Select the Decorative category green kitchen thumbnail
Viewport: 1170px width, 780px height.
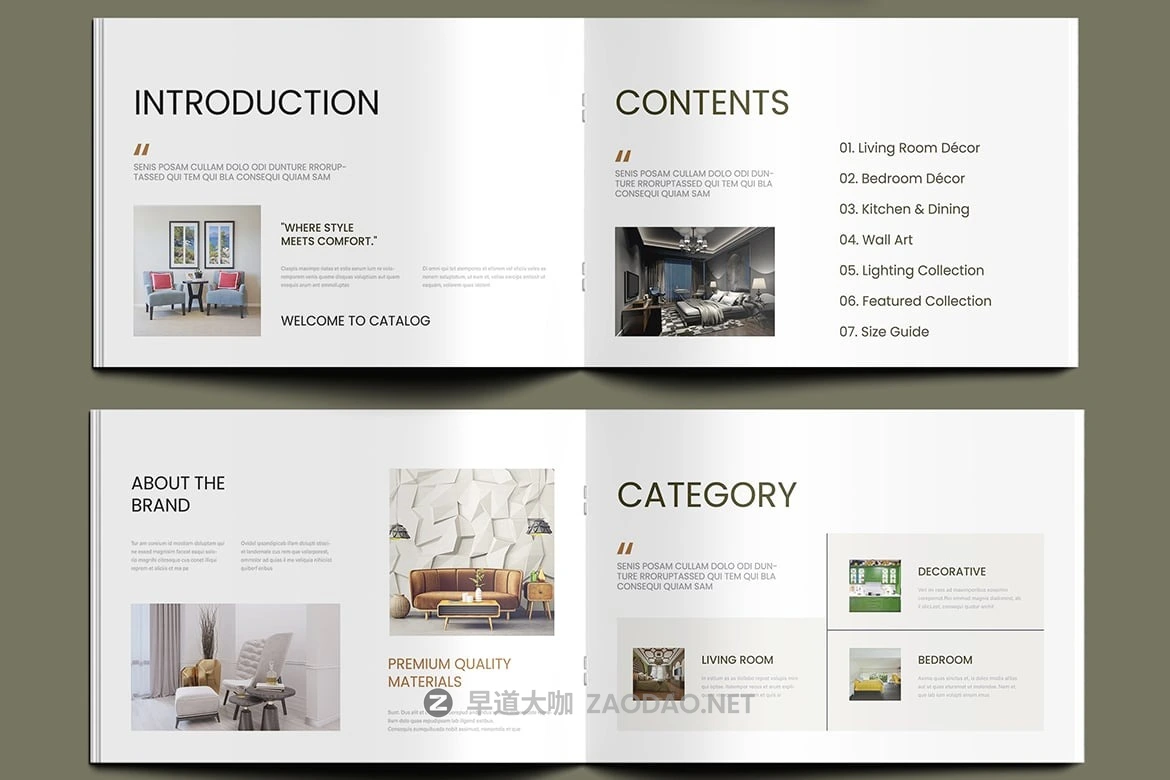click(874, 586)
